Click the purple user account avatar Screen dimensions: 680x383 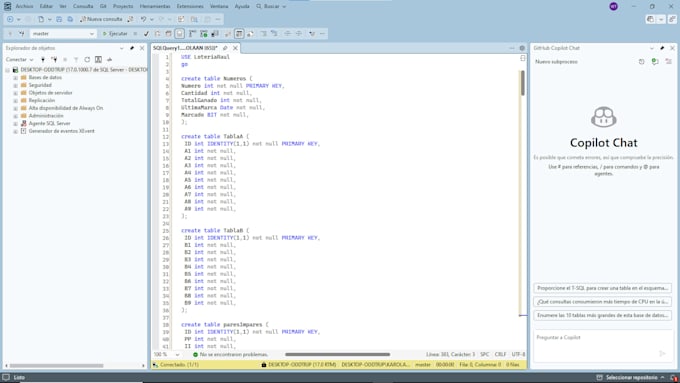pos(614,7)
